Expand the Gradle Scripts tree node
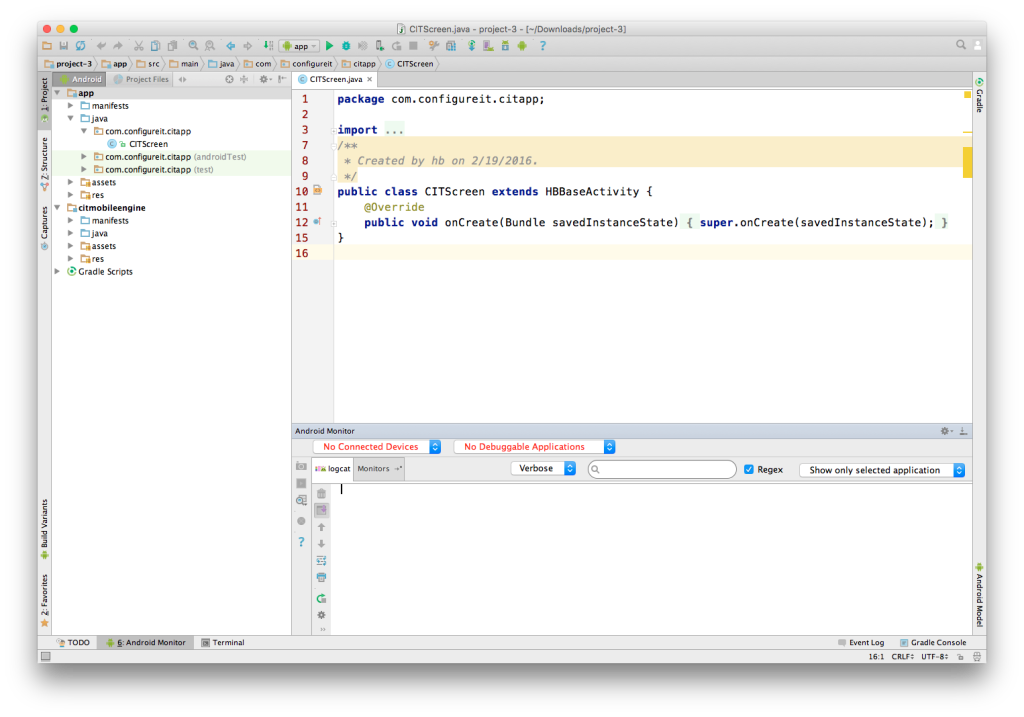Viewport: 1024px width, 717px height. (x=59, y=272)
